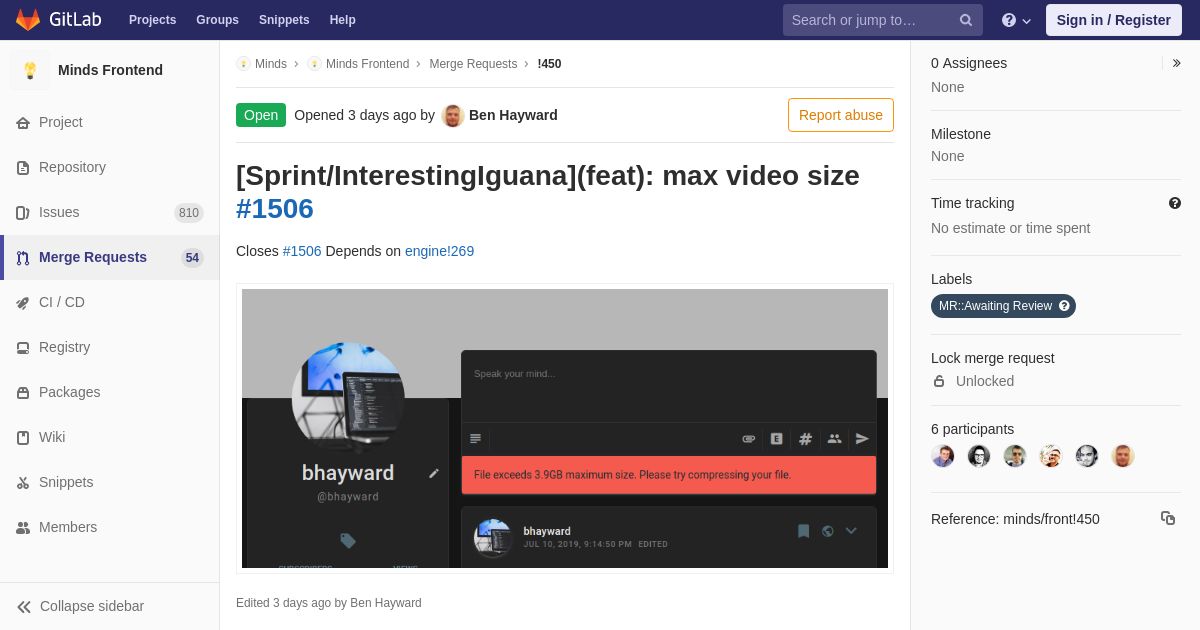This screenshot has height=630, width=1200.
Task: Click the fifth participant avatar
Action: click(1087, 456)
